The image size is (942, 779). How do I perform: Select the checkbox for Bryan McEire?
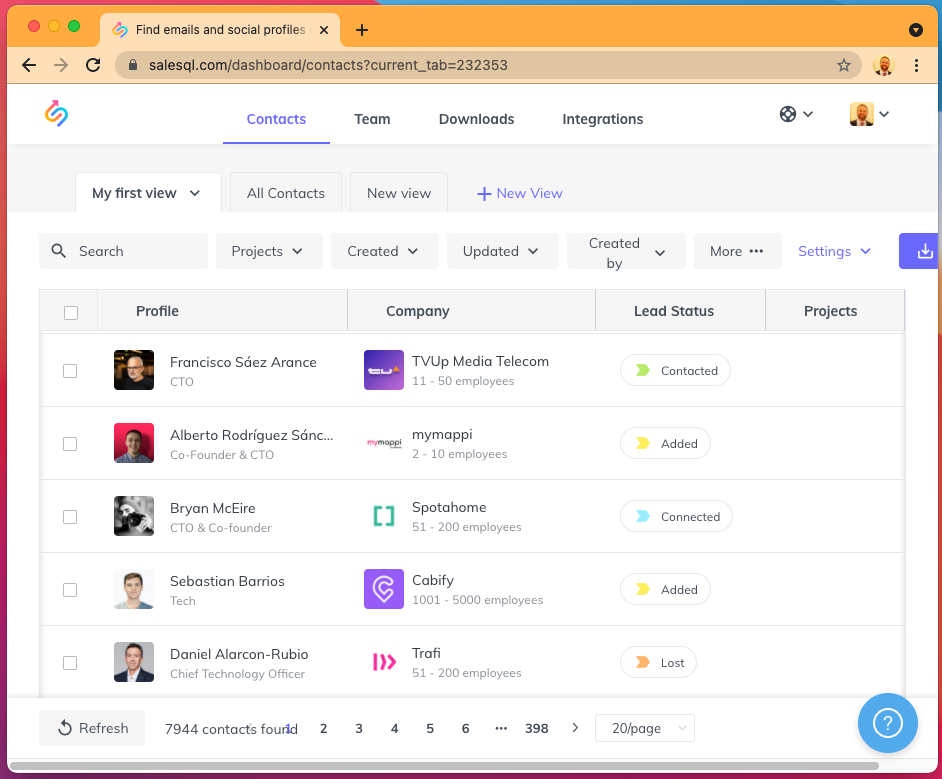pos(70,516)
